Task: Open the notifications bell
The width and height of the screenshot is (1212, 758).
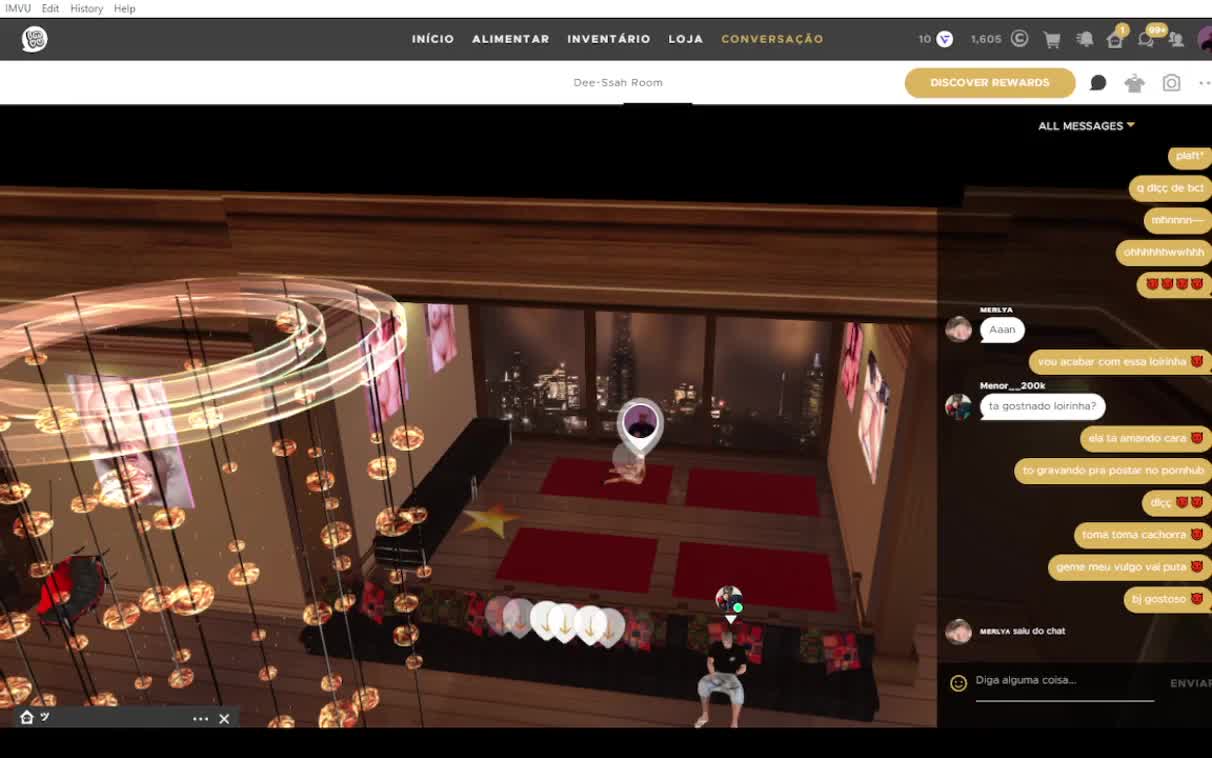Action: click(1084, 40)
